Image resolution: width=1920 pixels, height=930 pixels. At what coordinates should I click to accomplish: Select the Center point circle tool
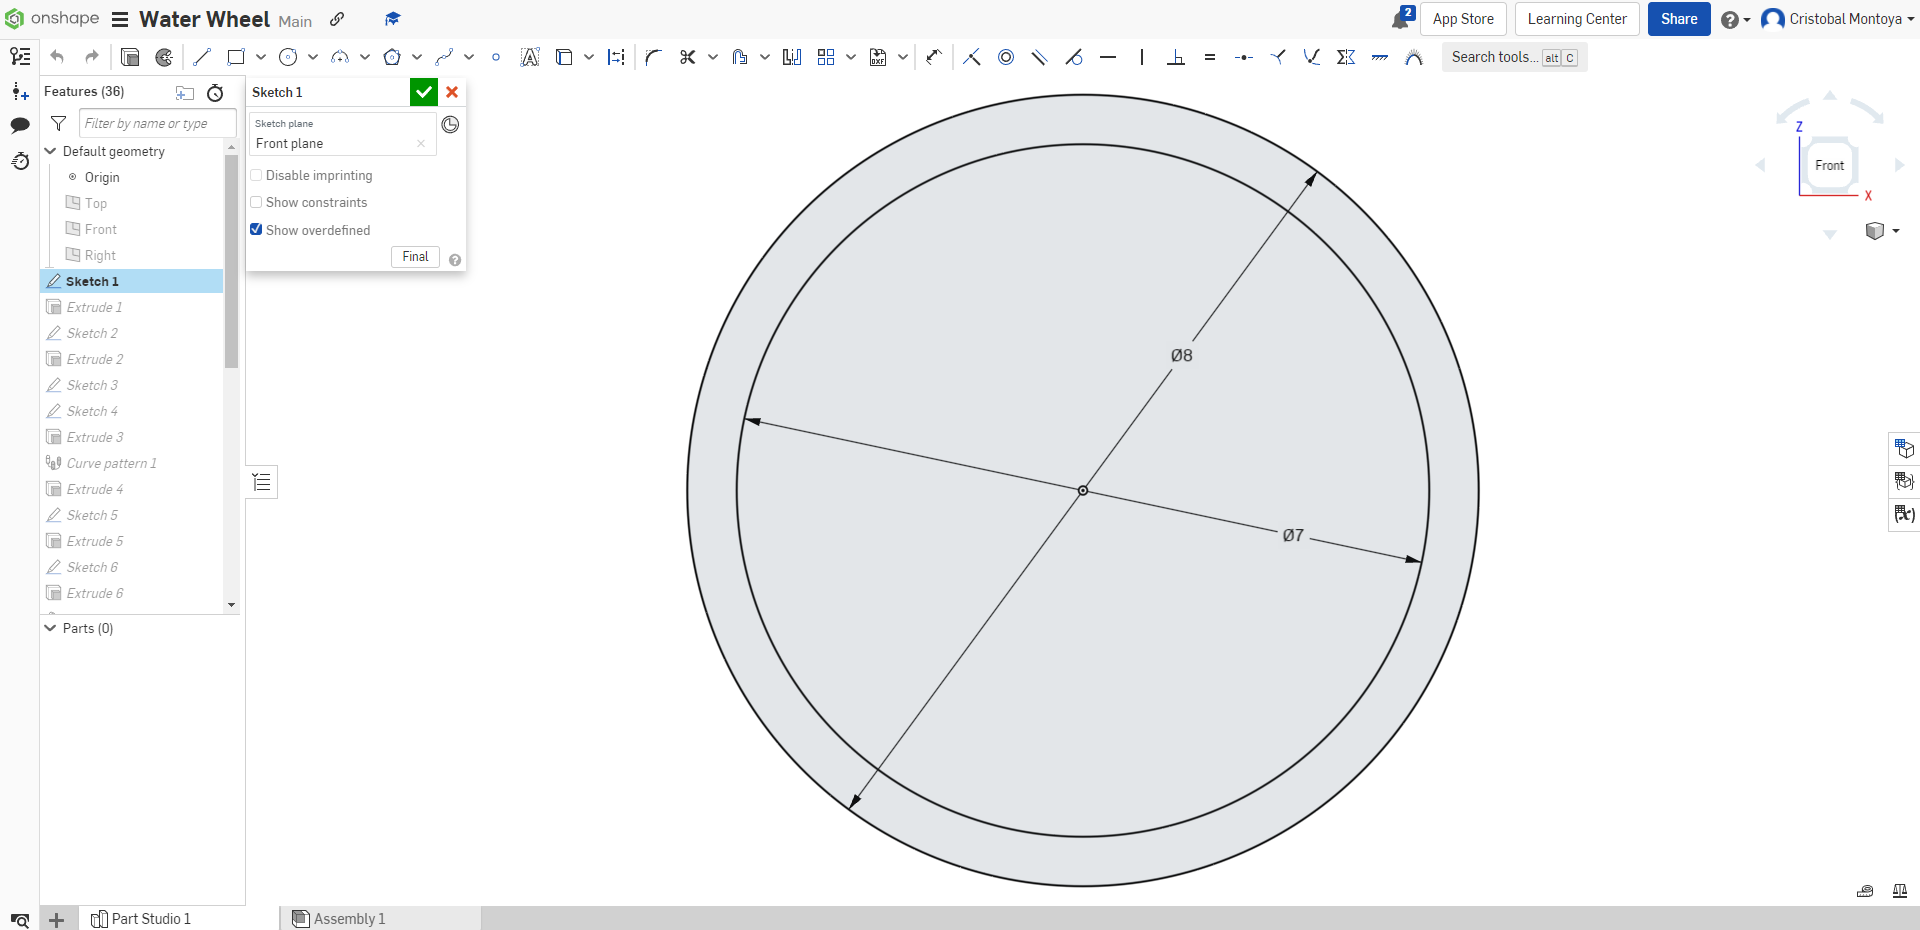tap(289, 57)
